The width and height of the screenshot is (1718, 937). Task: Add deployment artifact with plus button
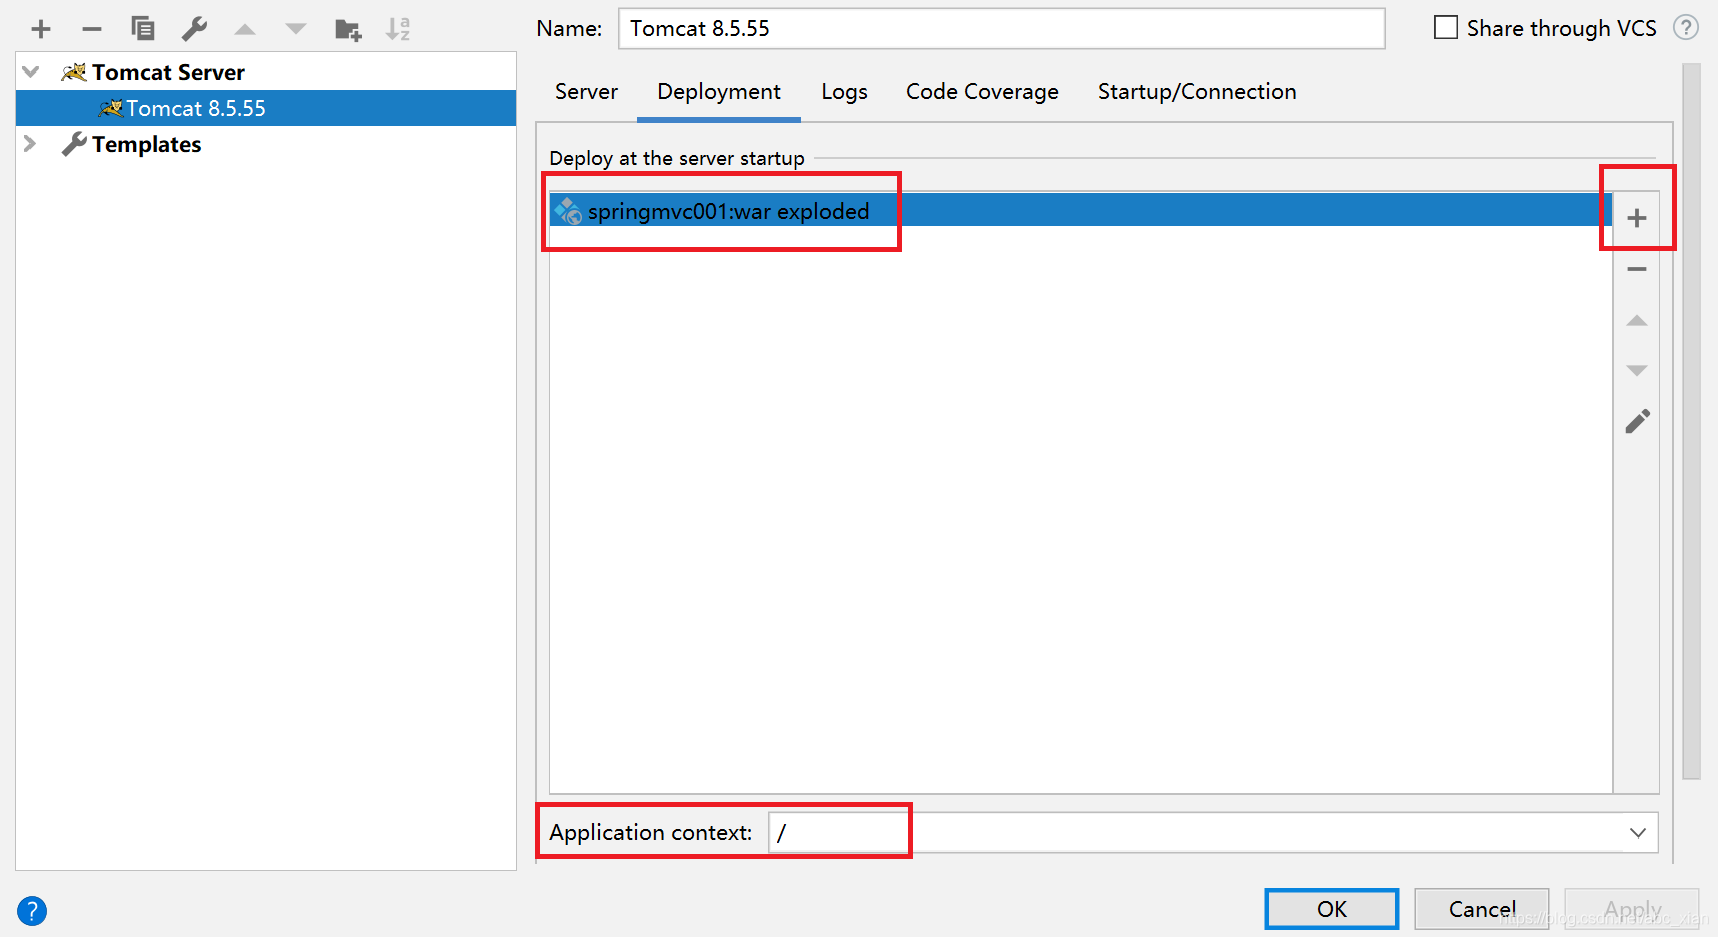1637,218
